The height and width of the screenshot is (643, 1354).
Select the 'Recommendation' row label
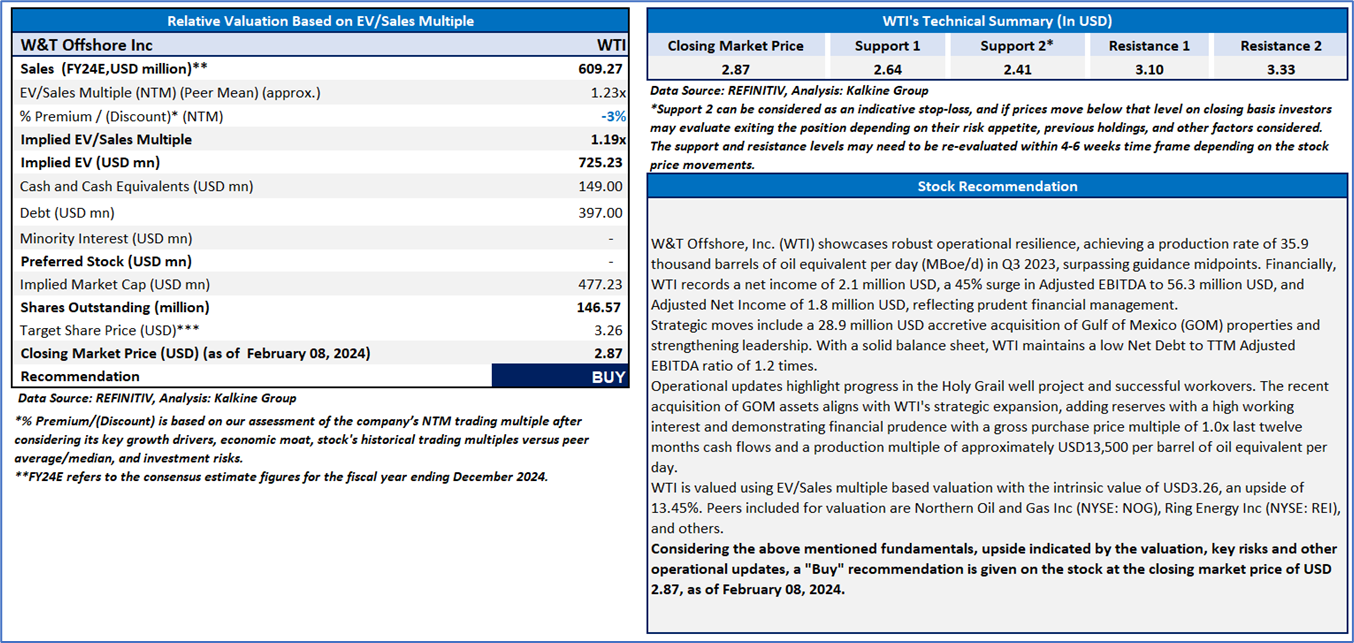pos(80,376)
